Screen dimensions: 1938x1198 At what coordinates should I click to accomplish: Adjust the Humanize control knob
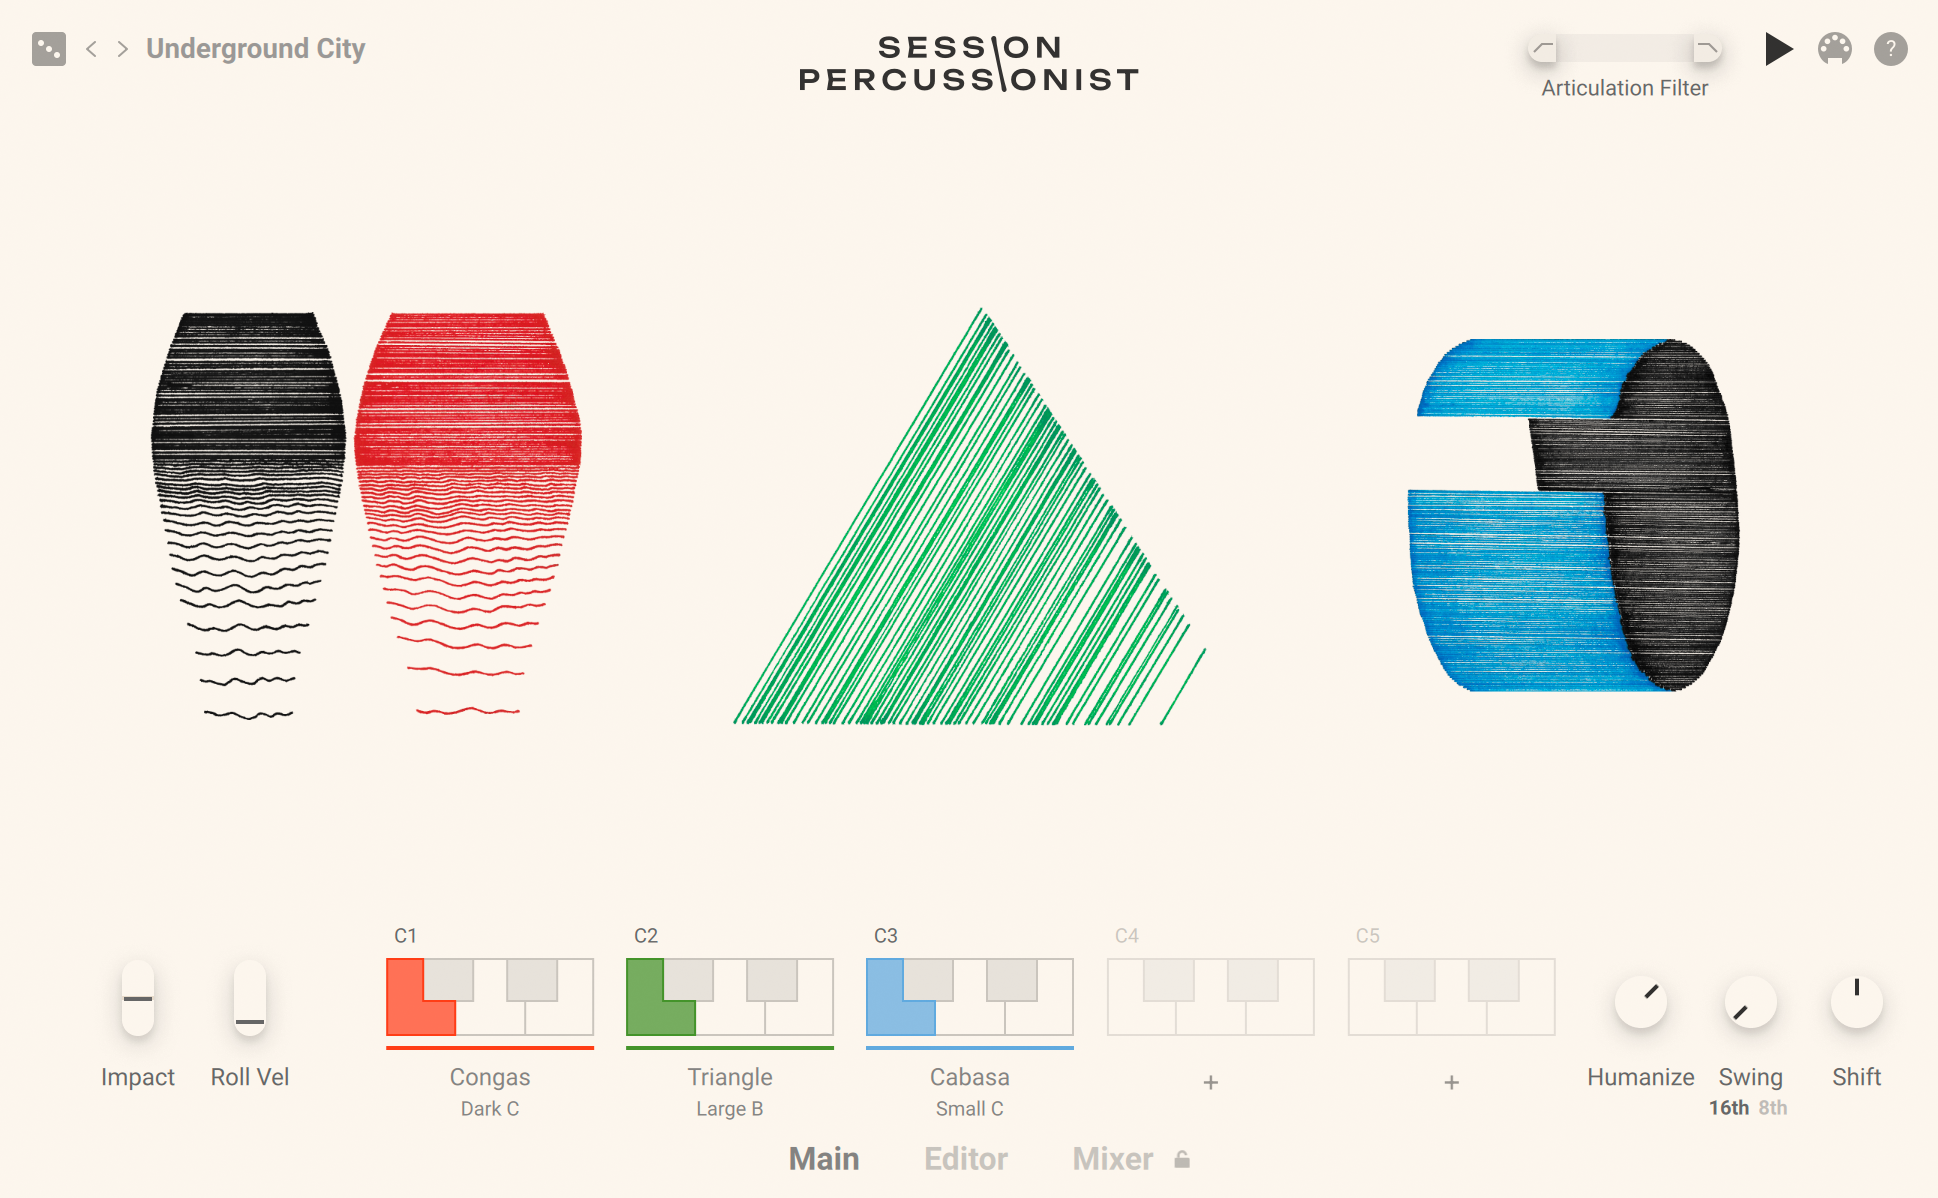pyautogui.click(x=1638, y=997)
